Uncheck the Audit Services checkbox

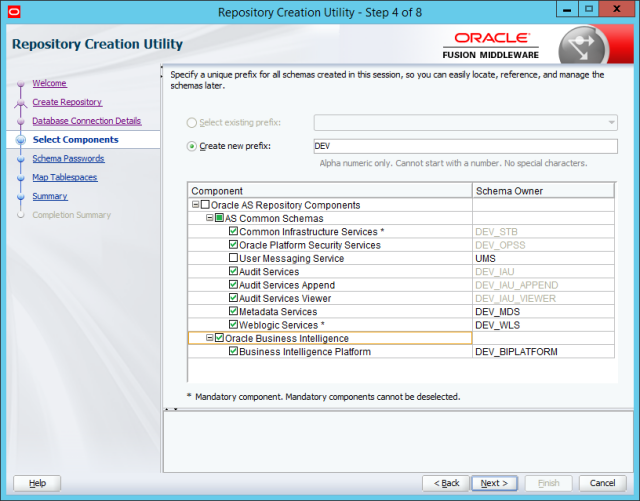pyautogui.click(x=233, y=271)
